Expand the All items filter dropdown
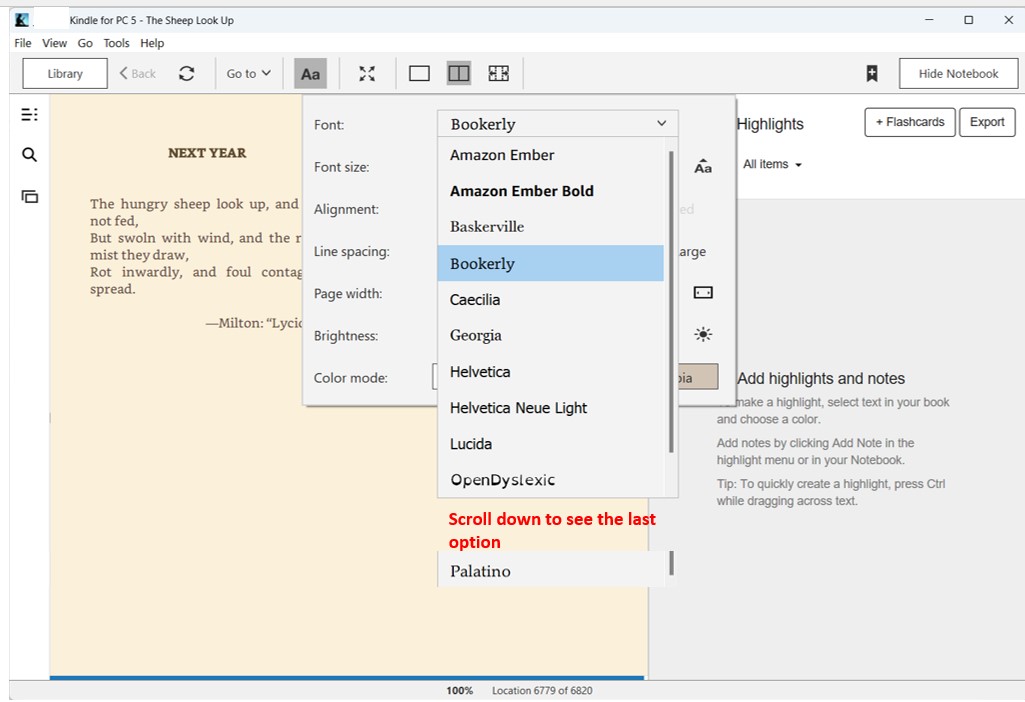Screen dimensions: 1025x702 [x=771, y=163]
